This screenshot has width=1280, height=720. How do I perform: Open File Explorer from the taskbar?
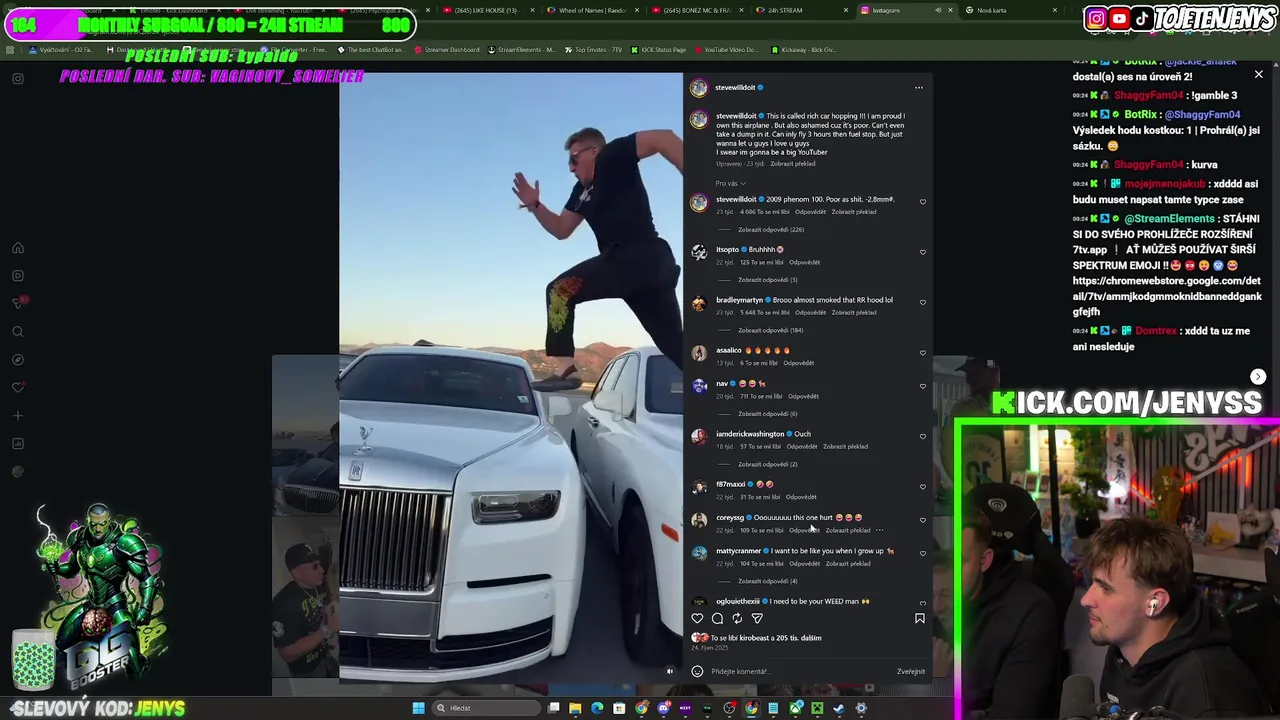coord(575,708)
